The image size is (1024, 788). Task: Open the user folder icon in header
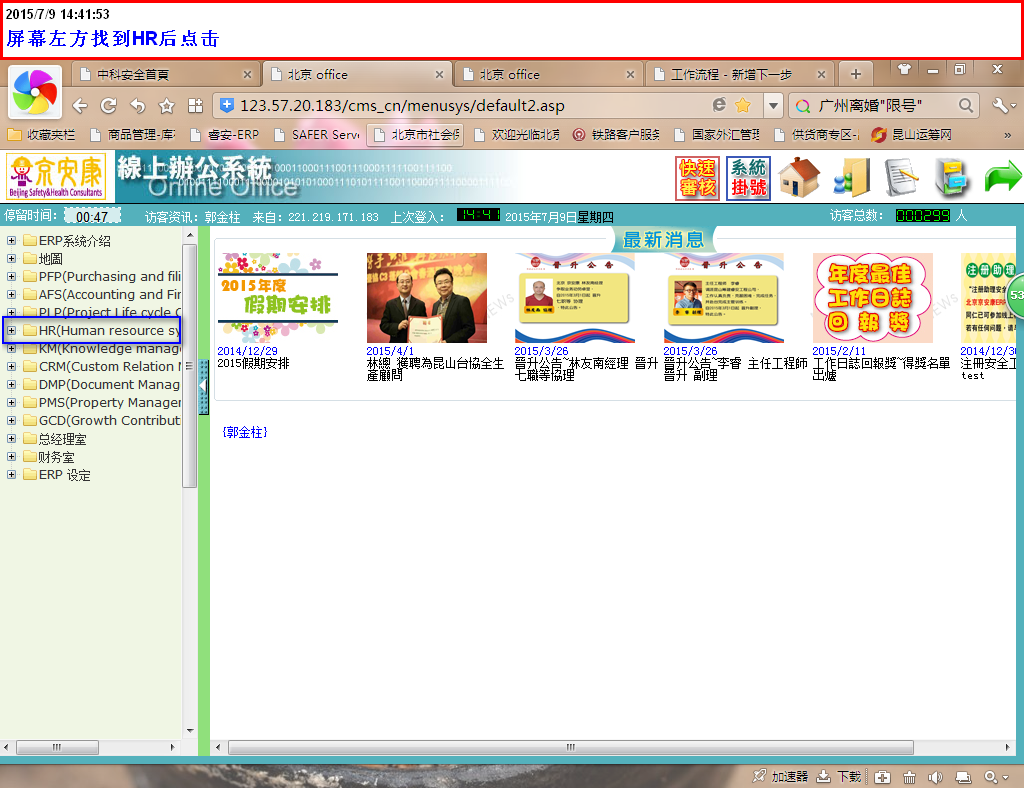coord(851,178)
